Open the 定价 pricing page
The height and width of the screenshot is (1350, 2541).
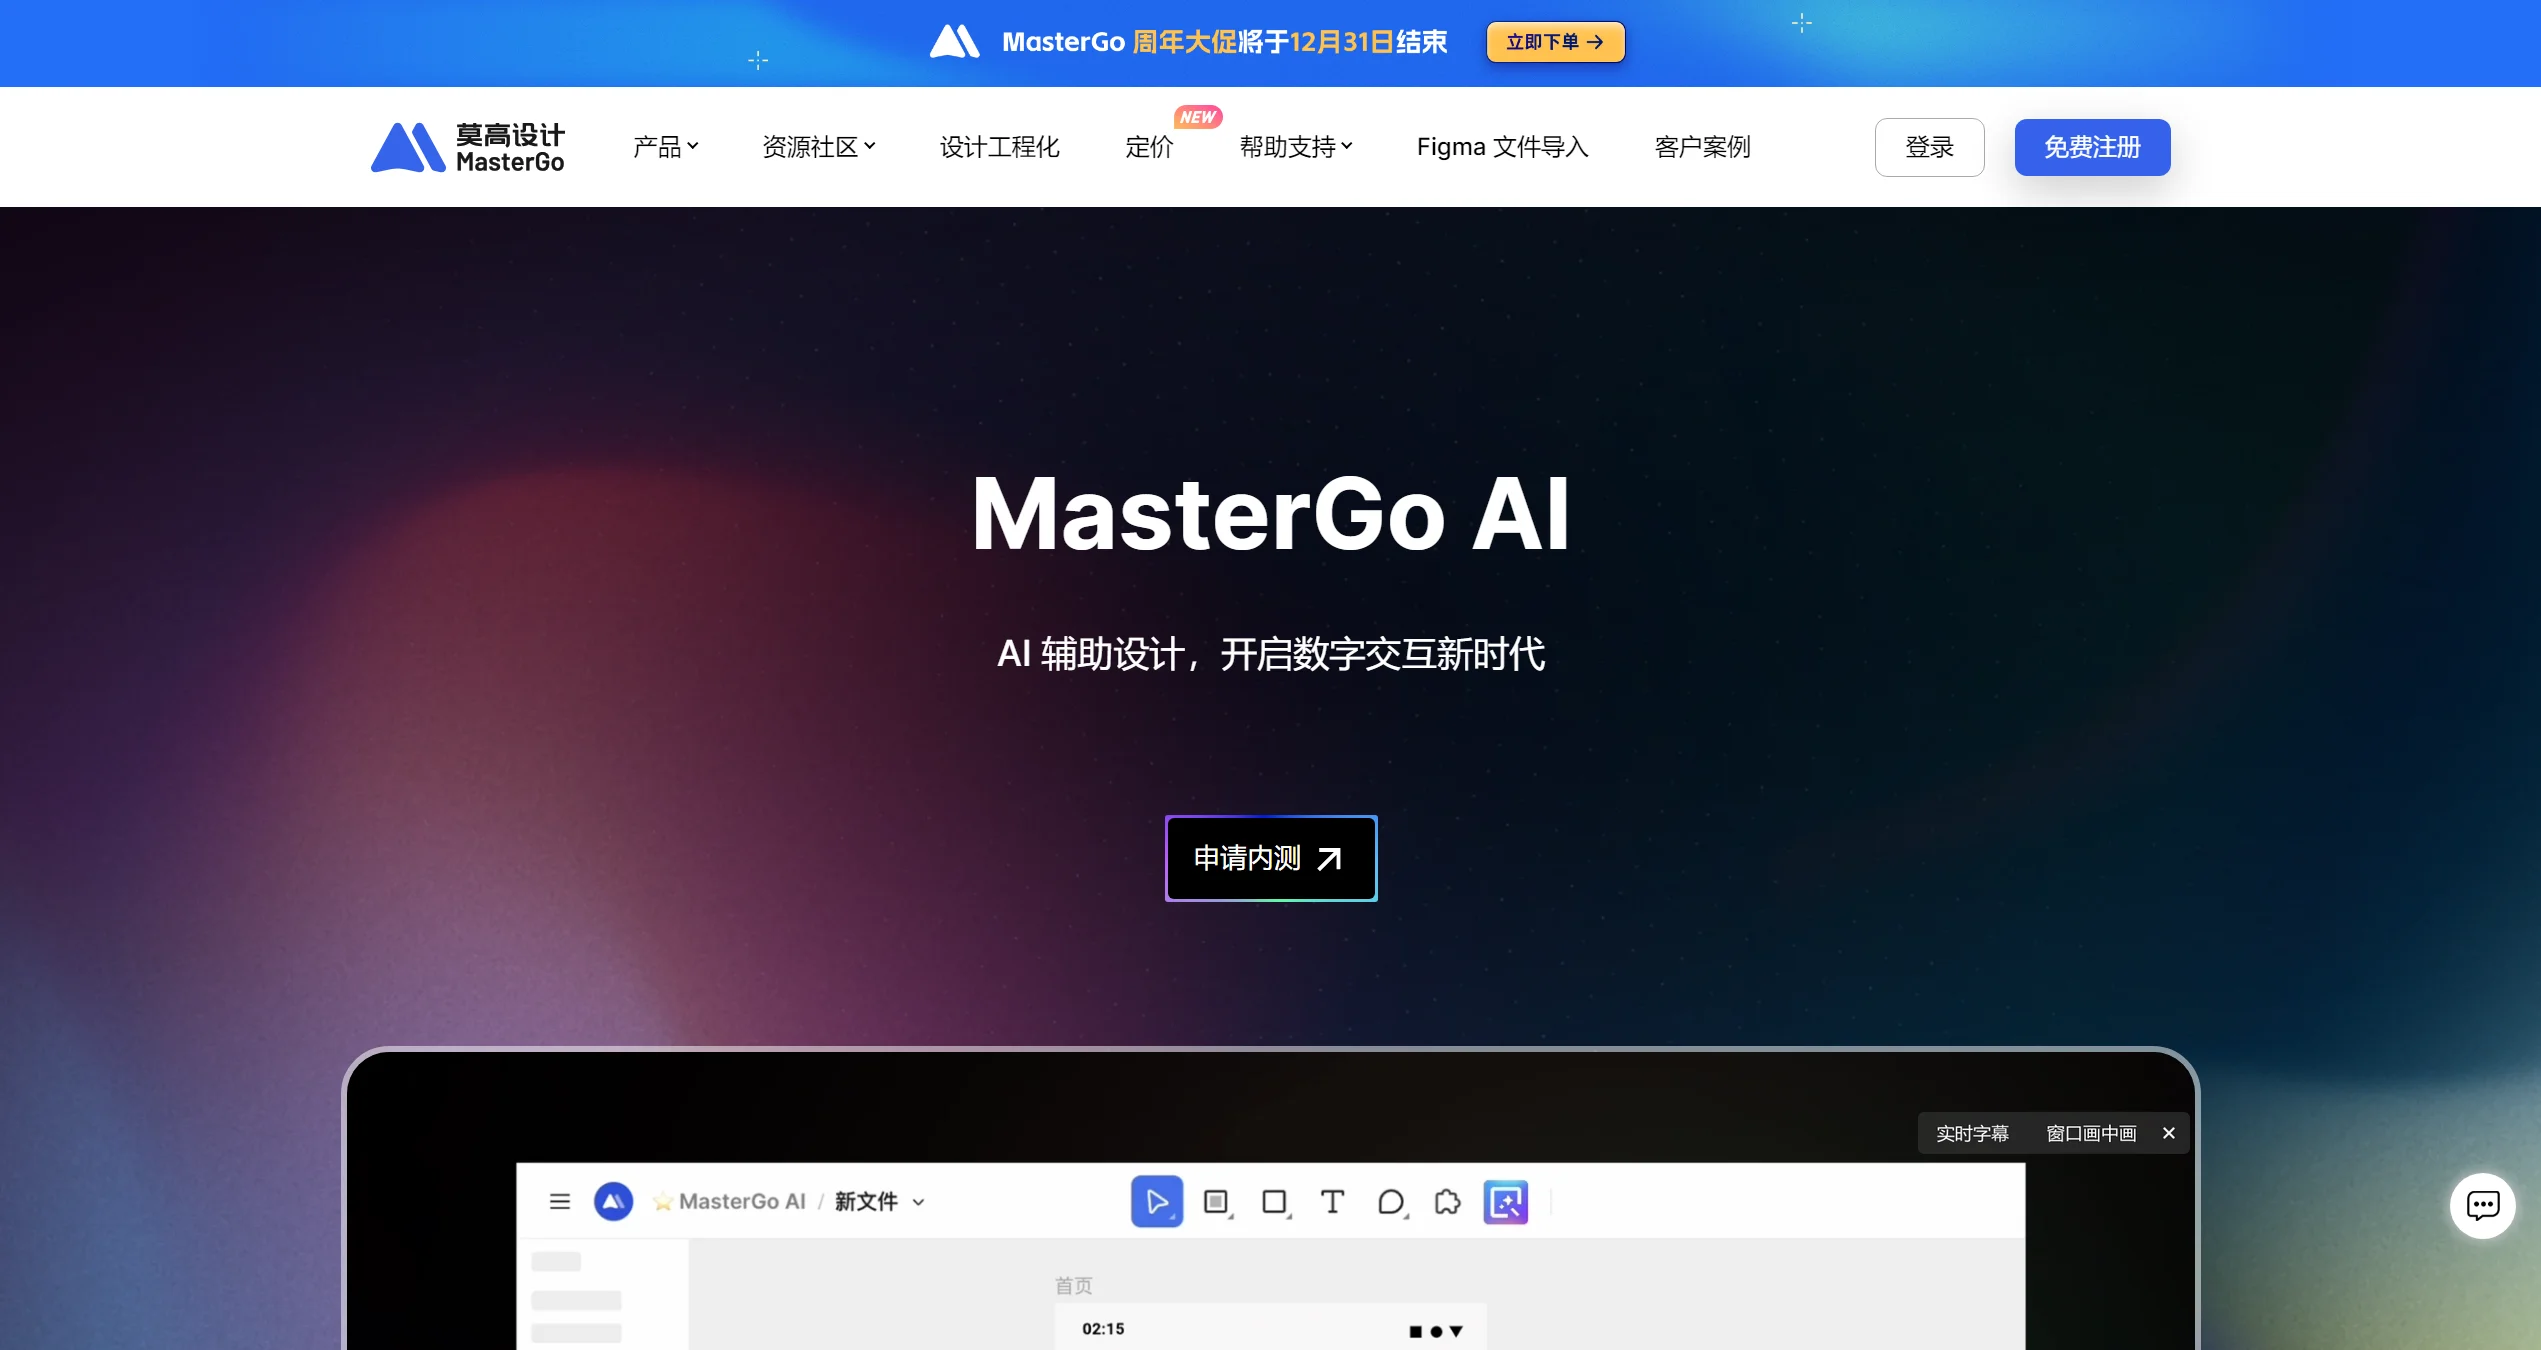point(1148,146)
